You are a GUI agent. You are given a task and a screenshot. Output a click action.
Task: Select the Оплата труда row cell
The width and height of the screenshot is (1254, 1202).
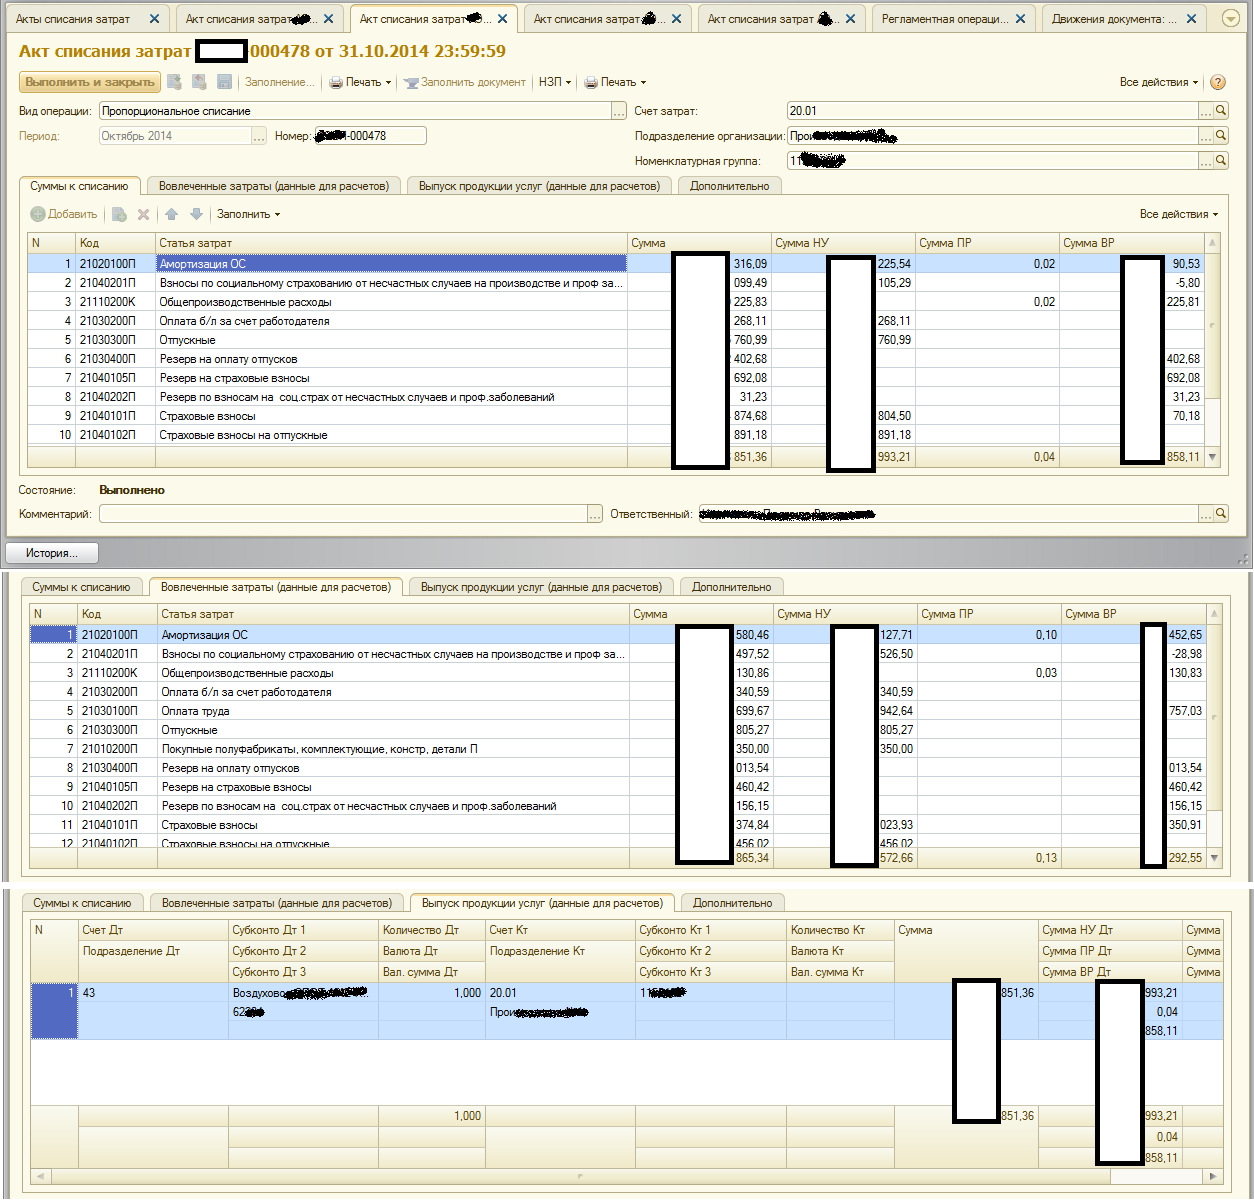(x=393, y=711)
